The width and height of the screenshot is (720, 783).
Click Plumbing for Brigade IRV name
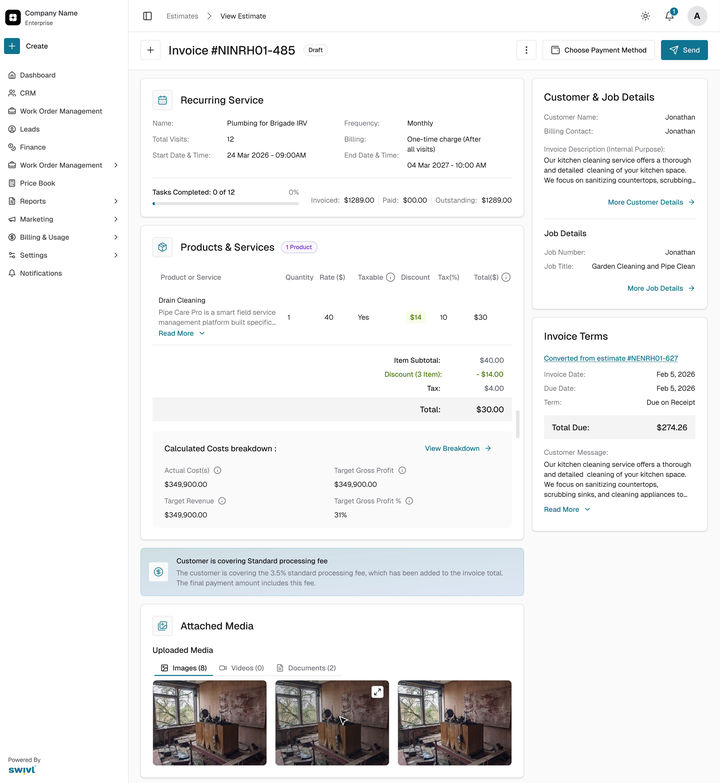coord(267,123)
